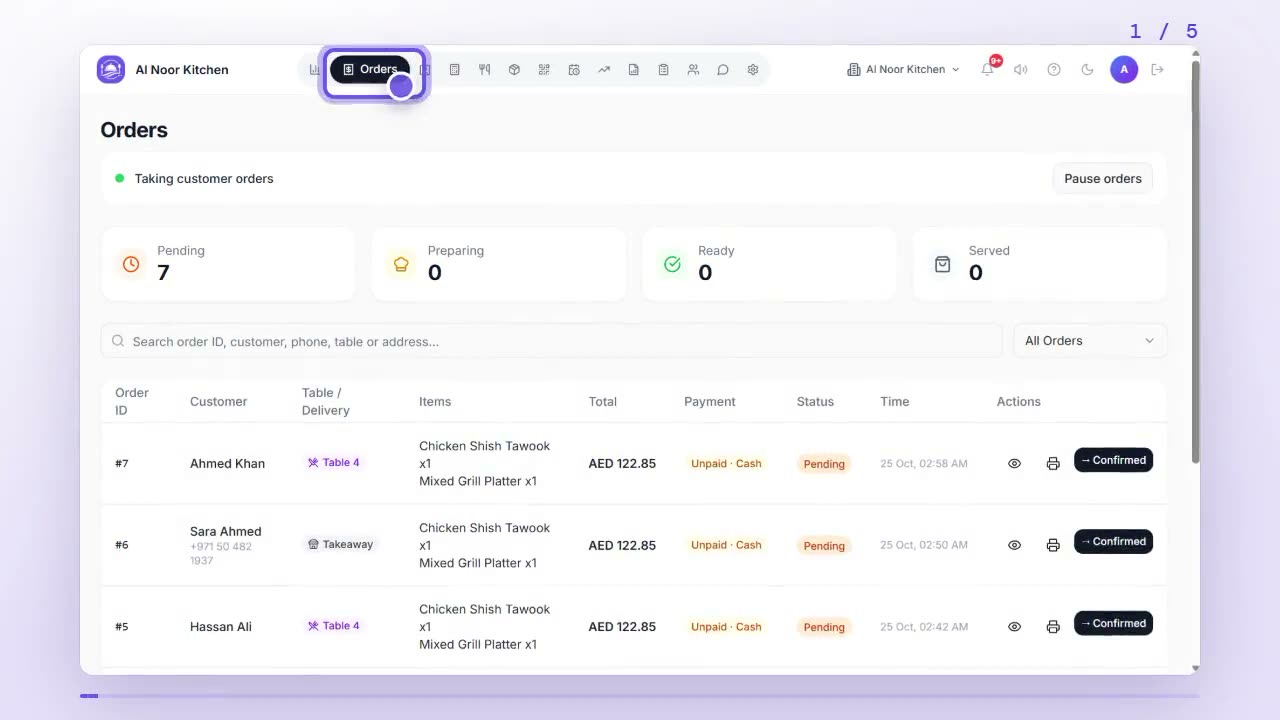Open the help question-mark icon

pos(1054,70)
